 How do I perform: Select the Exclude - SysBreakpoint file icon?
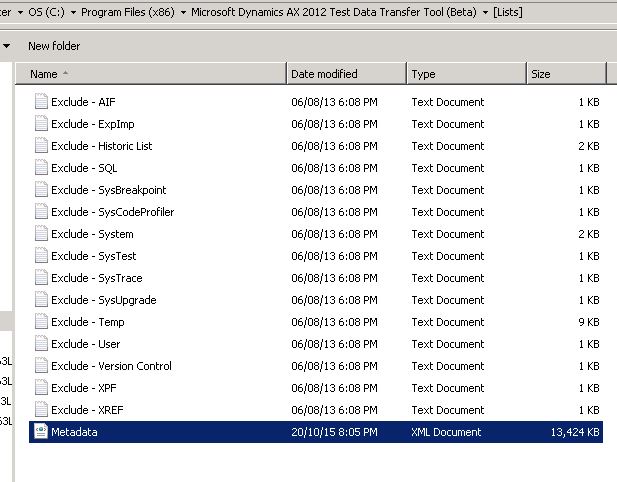41,190
